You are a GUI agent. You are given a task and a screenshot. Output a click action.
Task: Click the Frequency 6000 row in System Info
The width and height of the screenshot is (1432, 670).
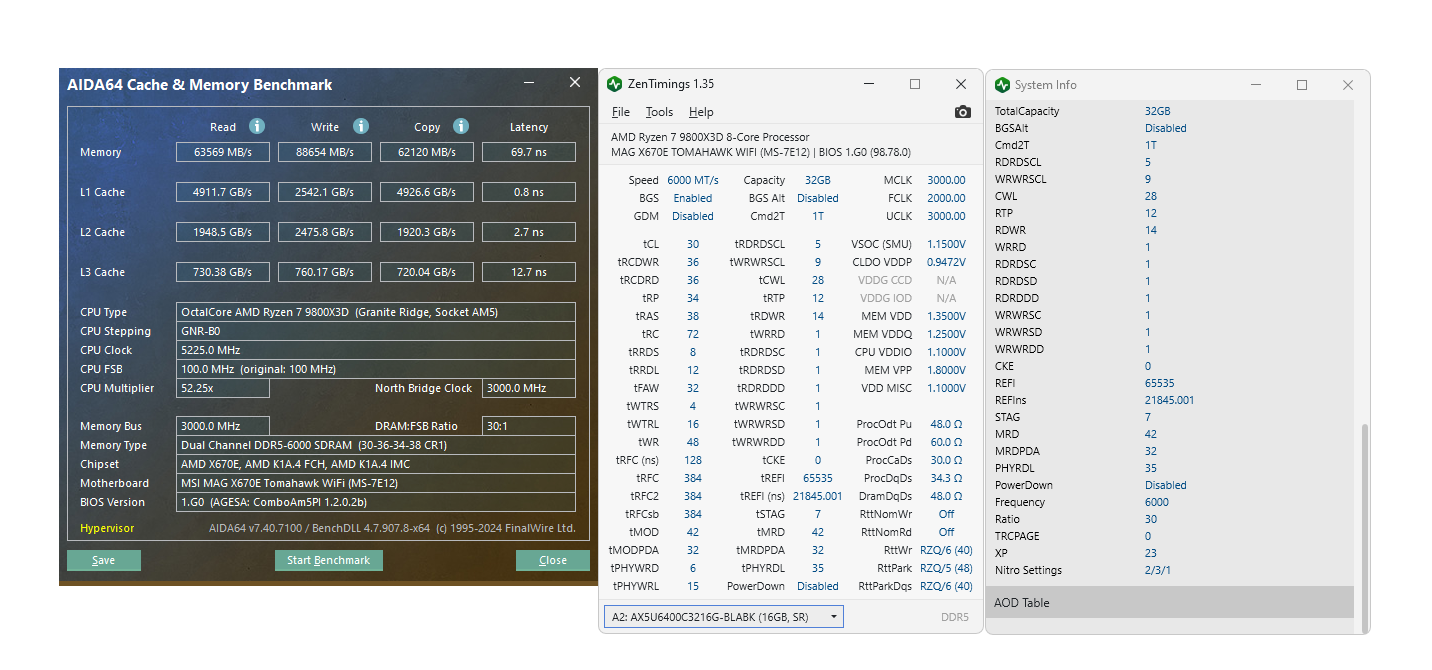coord(1170,502)
